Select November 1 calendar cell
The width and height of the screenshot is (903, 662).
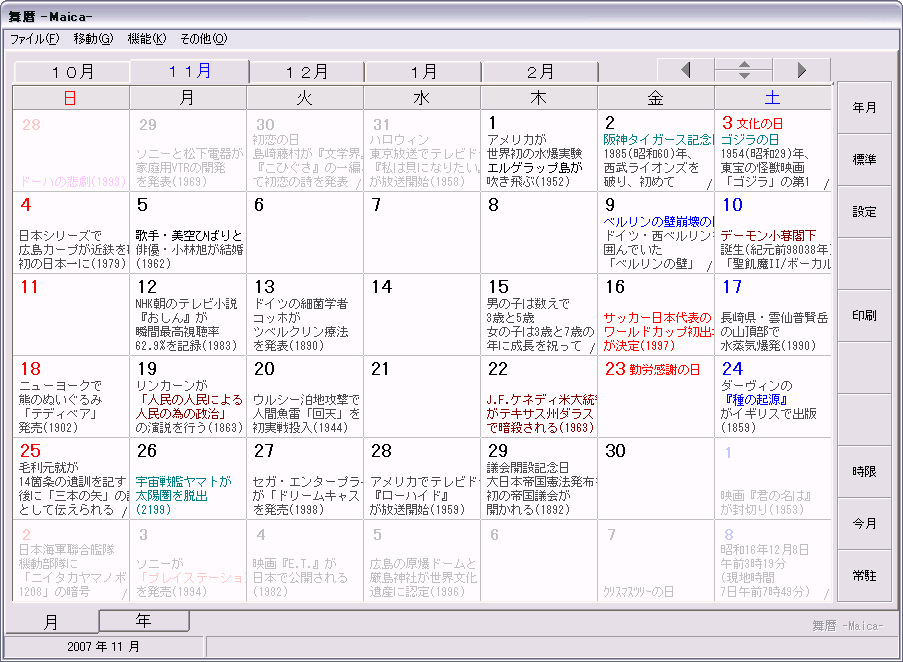pos(538,151)
